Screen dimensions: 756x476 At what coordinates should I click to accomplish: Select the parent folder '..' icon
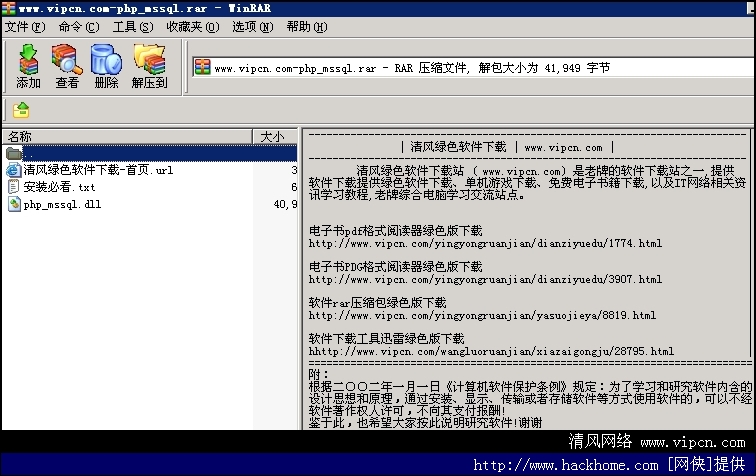14,153
